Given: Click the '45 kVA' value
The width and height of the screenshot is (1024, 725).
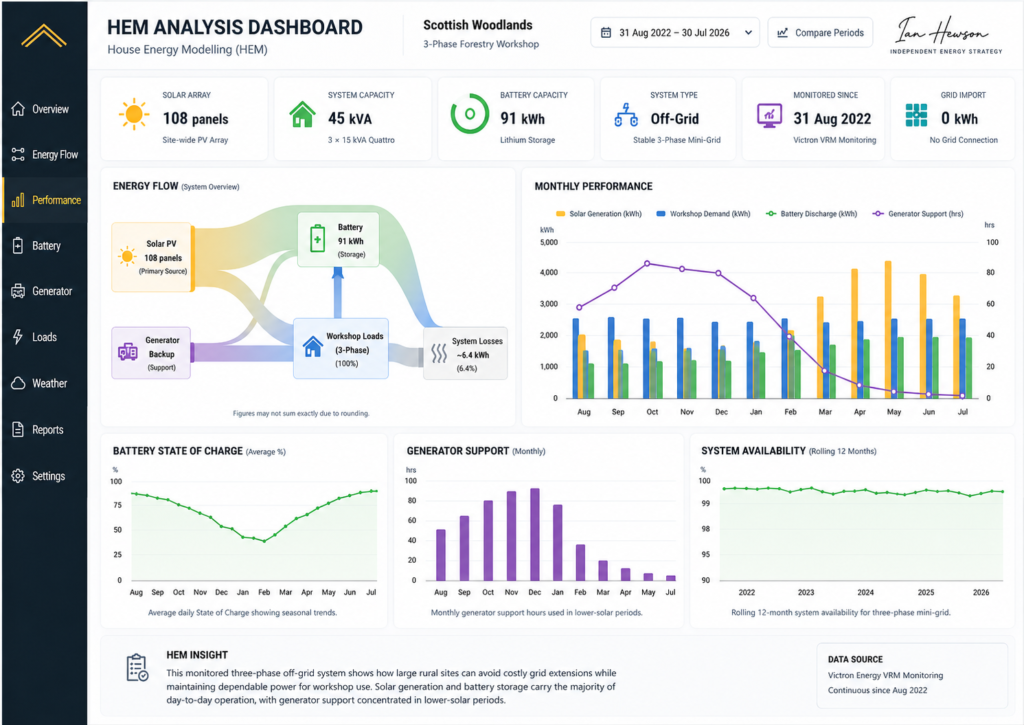Looking at the screenshot, I should (349, 118).
